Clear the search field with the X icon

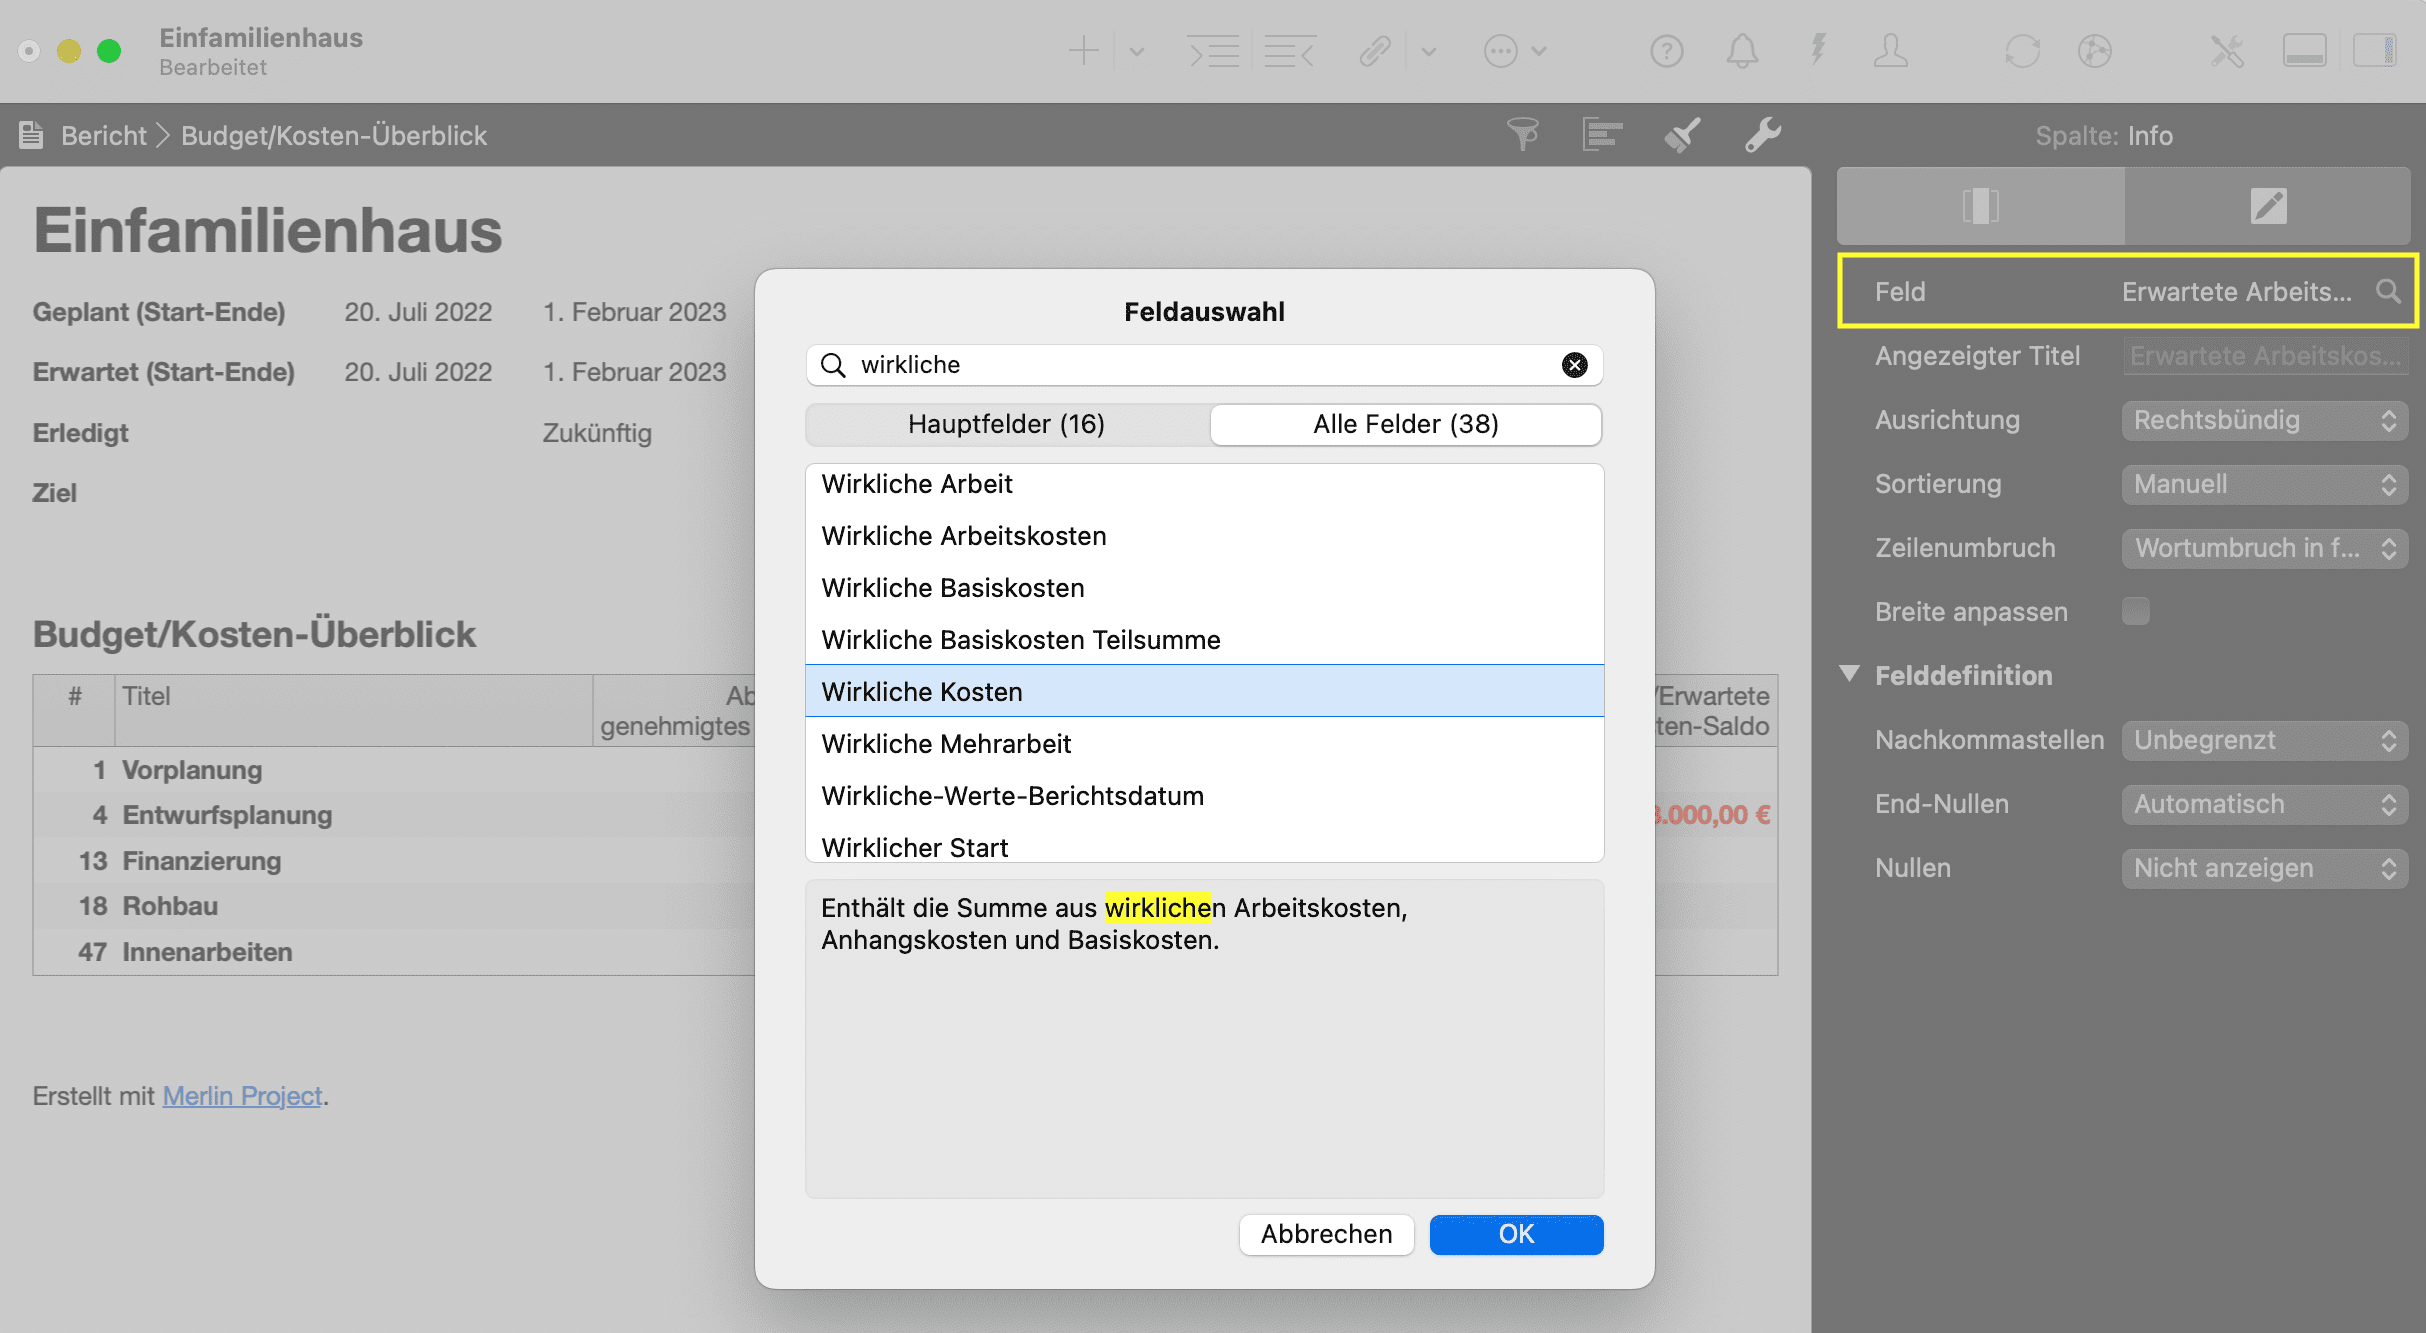coord(1574,365)
